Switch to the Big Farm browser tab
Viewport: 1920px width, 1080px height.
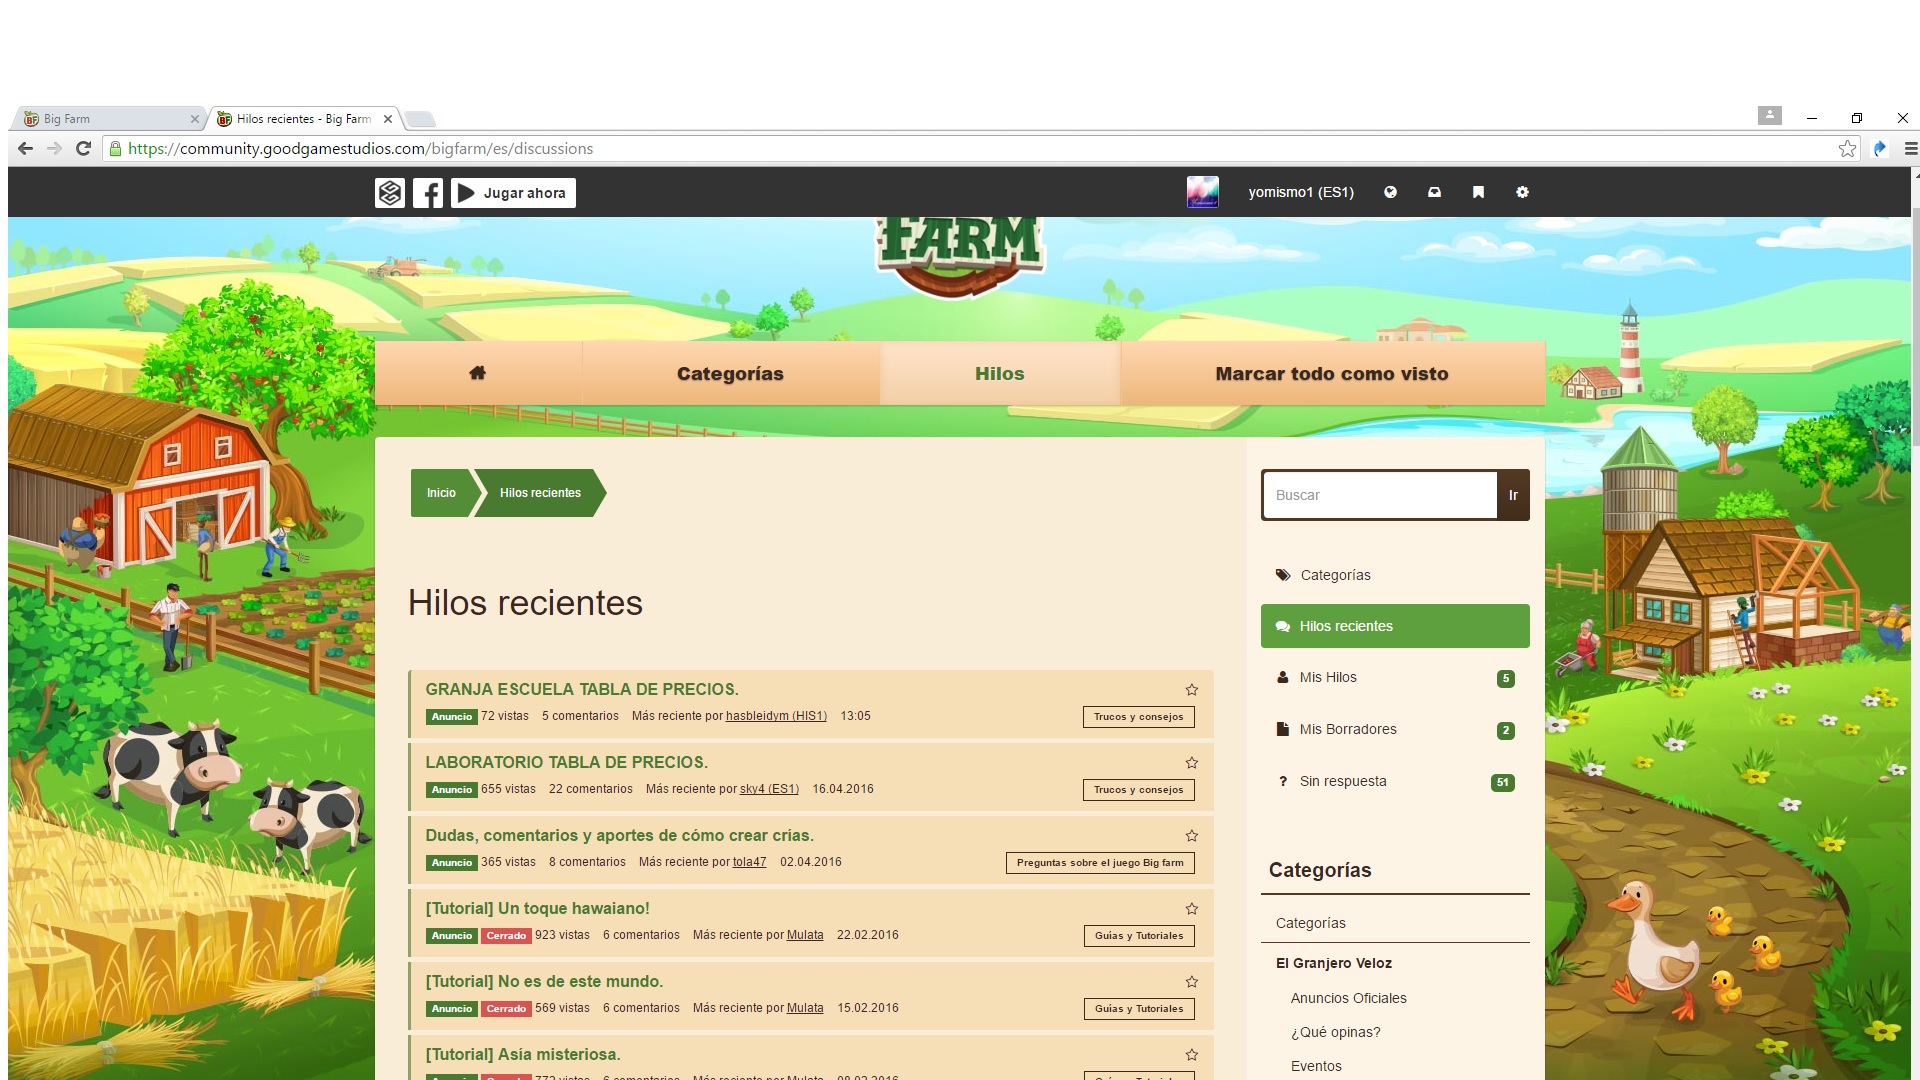tap(100, 119)
